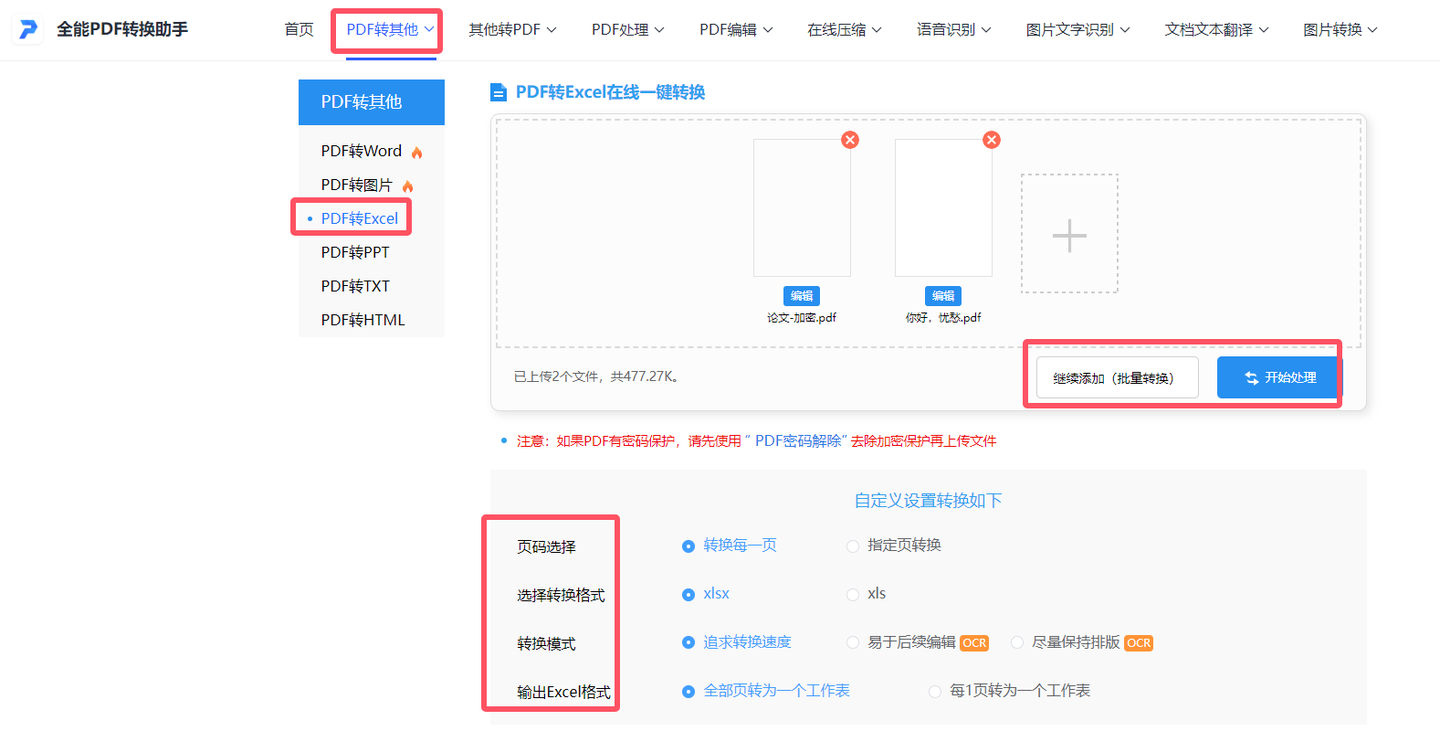Screen dimensions: 1440x731
Task: Expand the 文档文本翻译 dropdown menu
Action: (1217, 30)
